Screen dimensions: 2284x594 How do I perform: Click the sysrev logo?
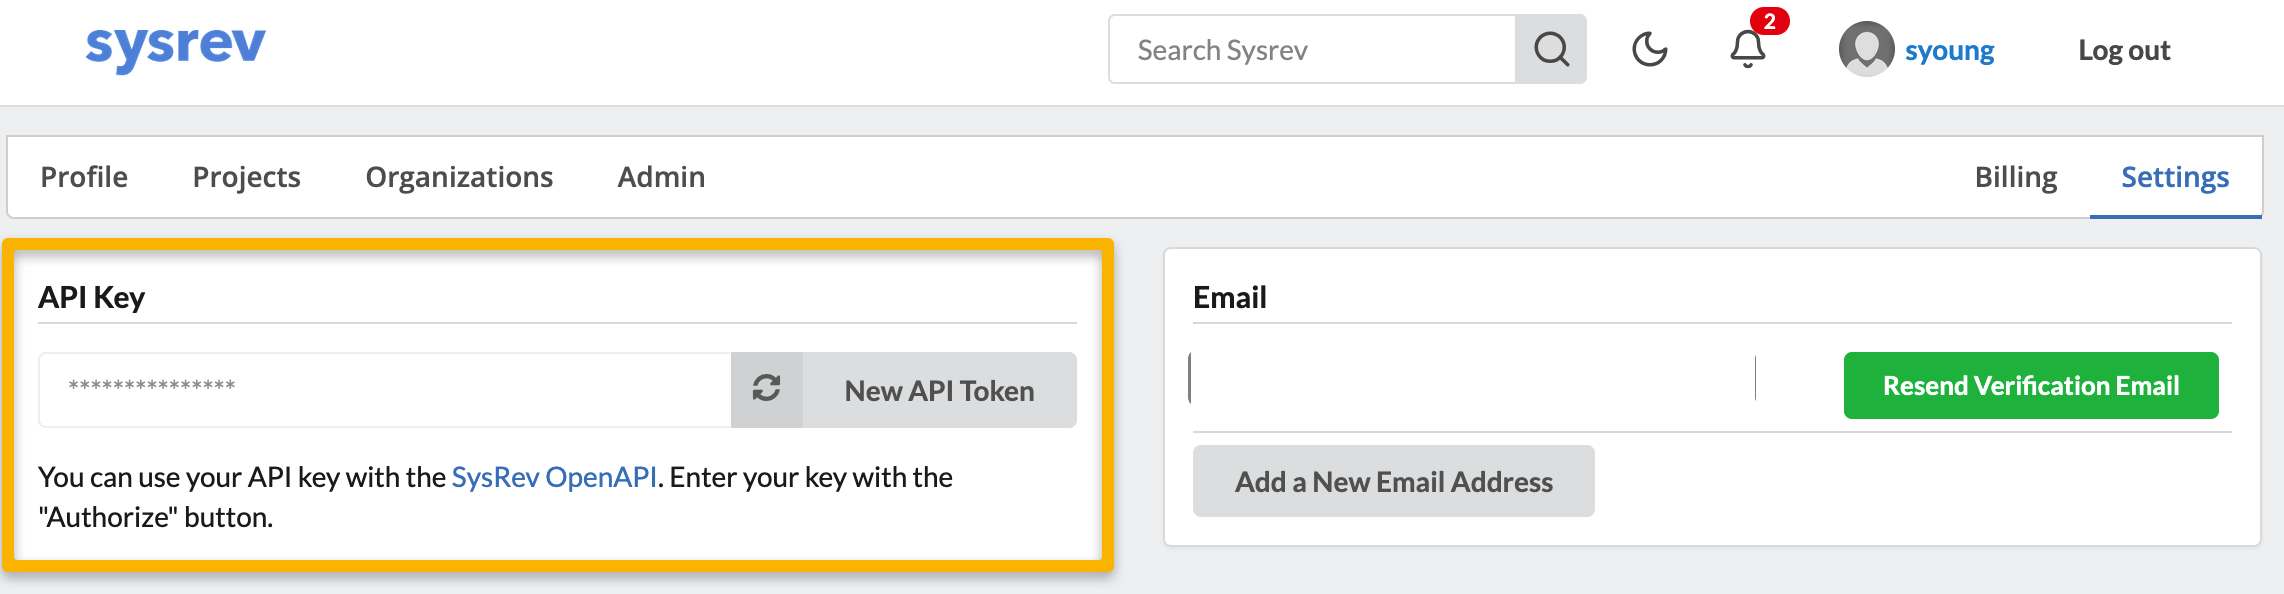[176, 47]
